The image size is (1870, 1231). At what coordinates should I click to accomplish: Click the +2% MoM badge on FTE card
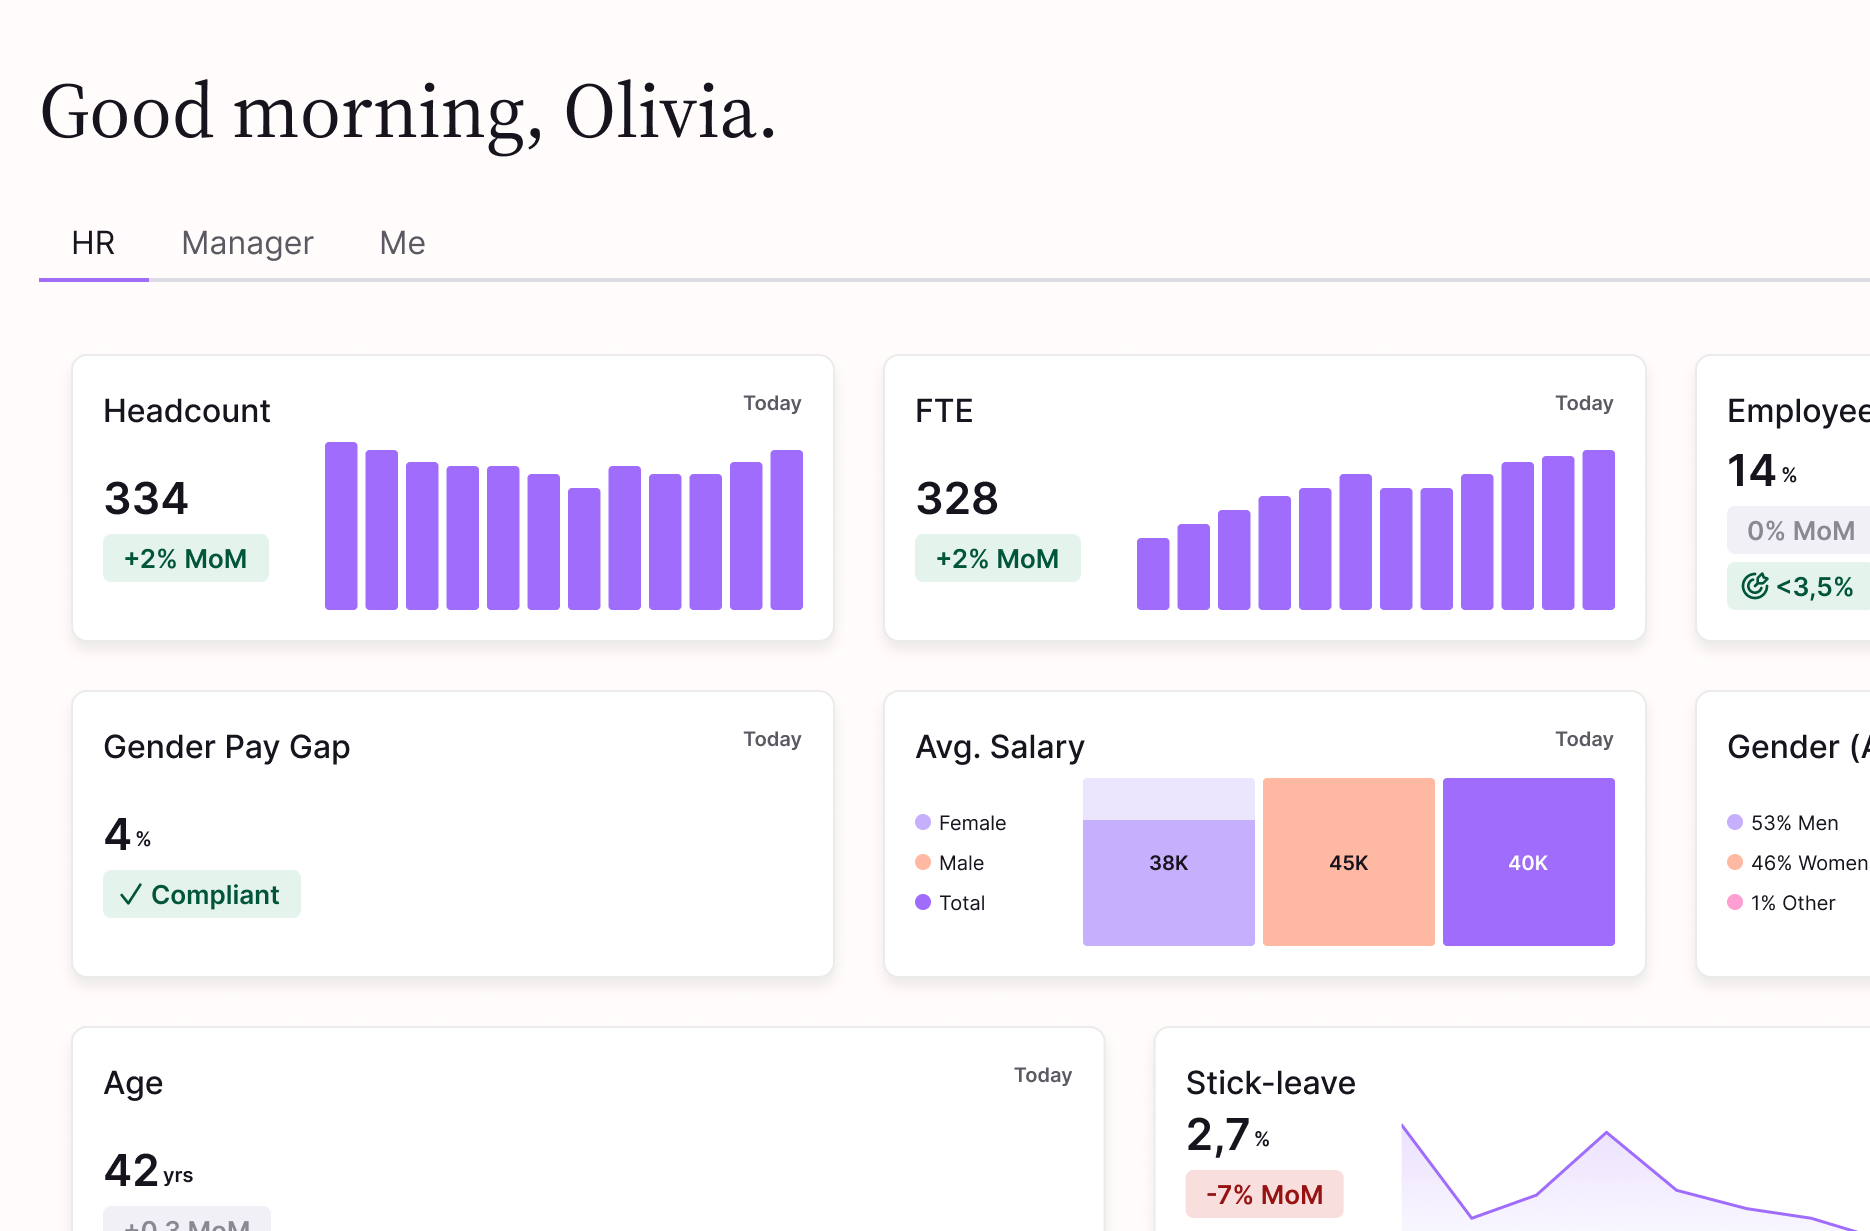tap(997, 558)
